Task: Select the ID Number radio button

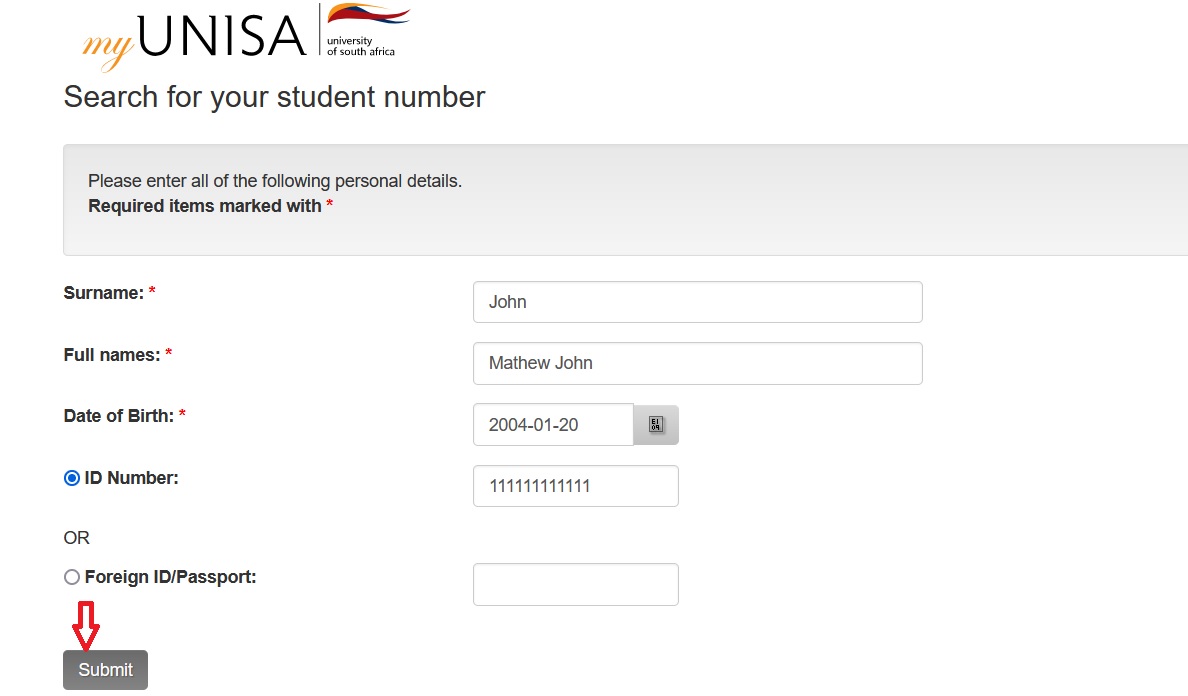Action: pos(71,478)
